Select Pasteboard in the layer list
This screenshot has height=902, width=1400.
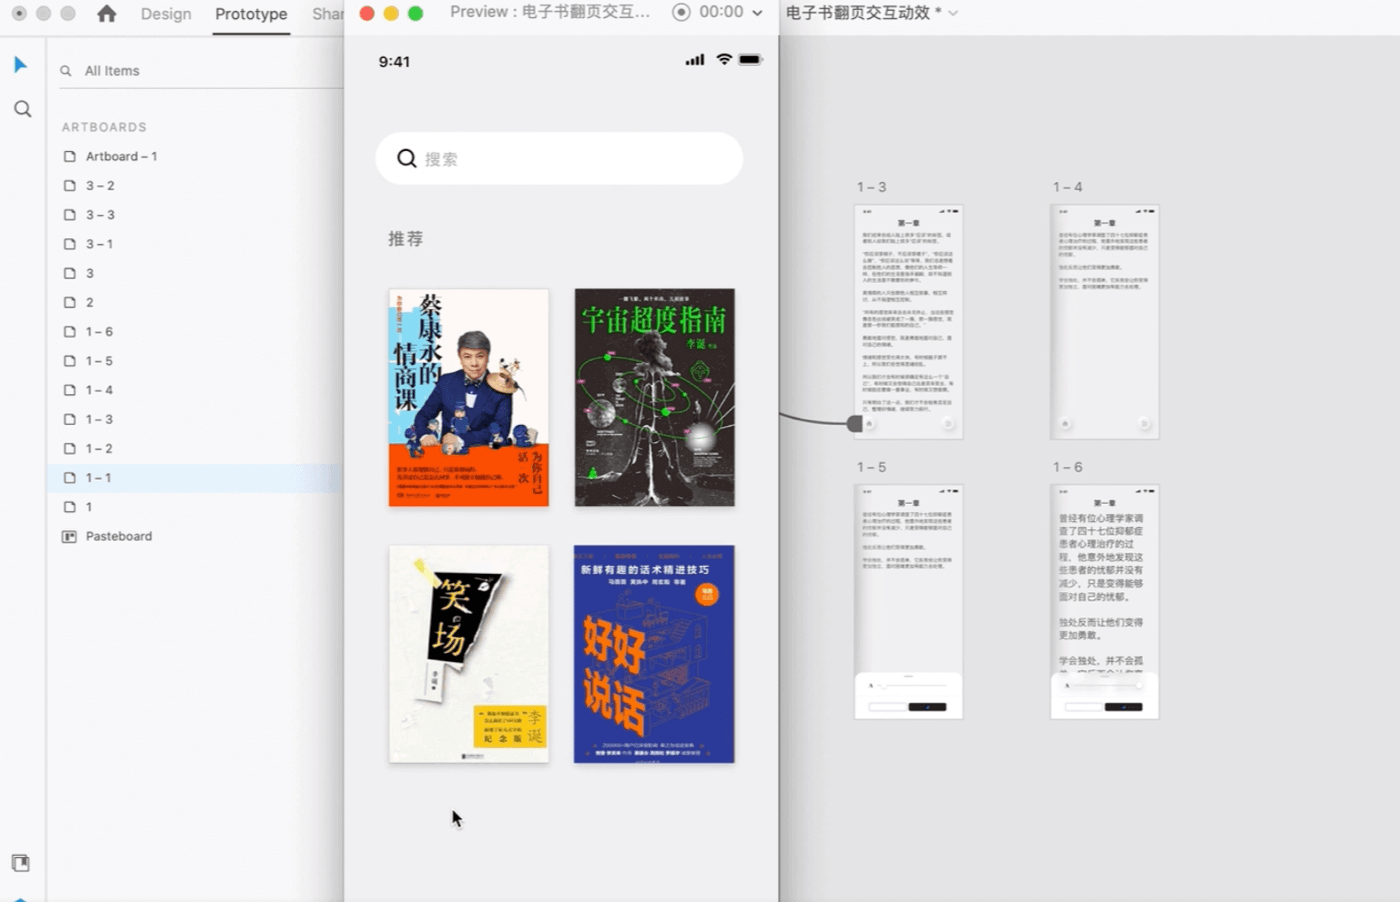point(195,536)
